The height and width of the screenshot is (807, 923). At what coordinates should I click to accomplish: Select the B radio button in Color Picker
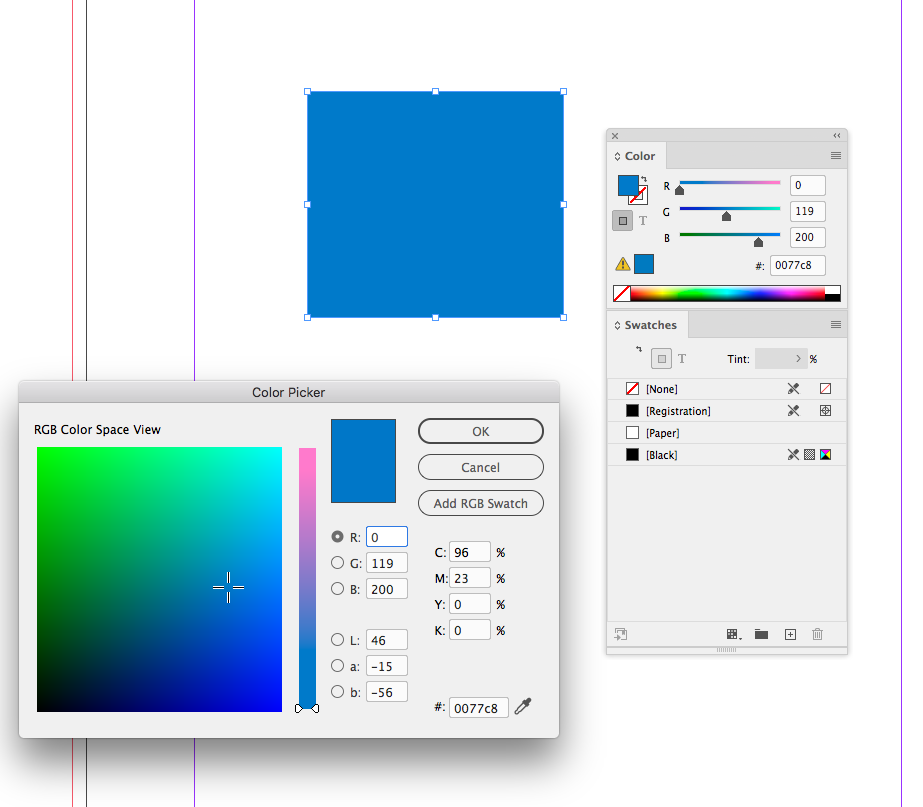338,589
